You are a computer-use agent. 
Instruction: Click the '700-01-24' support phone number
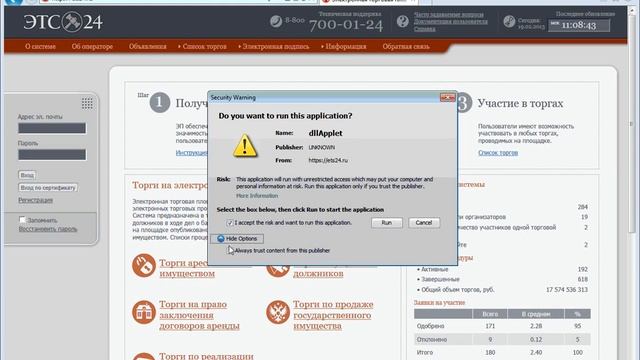346,25
